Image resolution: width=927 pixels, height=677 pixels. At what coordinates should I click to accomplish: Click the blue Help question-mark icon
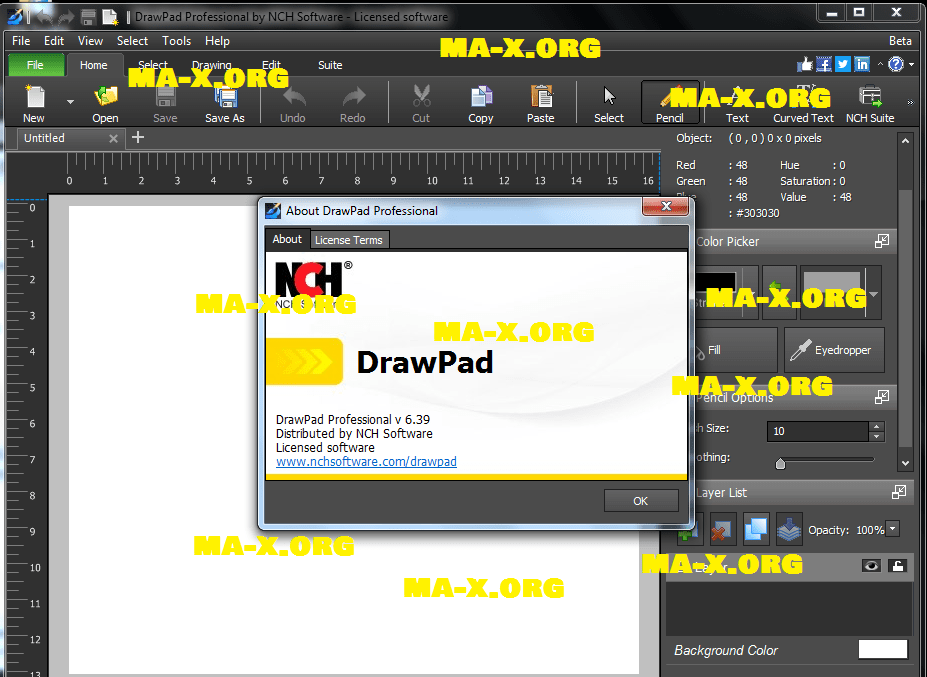[896, 64]
